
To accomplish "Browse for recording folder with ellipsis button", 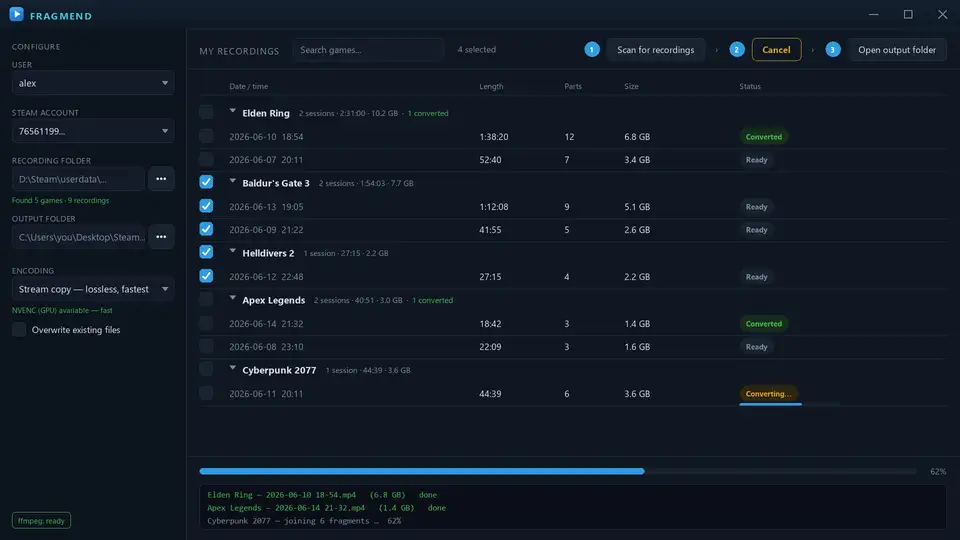I will click(161, 179).
